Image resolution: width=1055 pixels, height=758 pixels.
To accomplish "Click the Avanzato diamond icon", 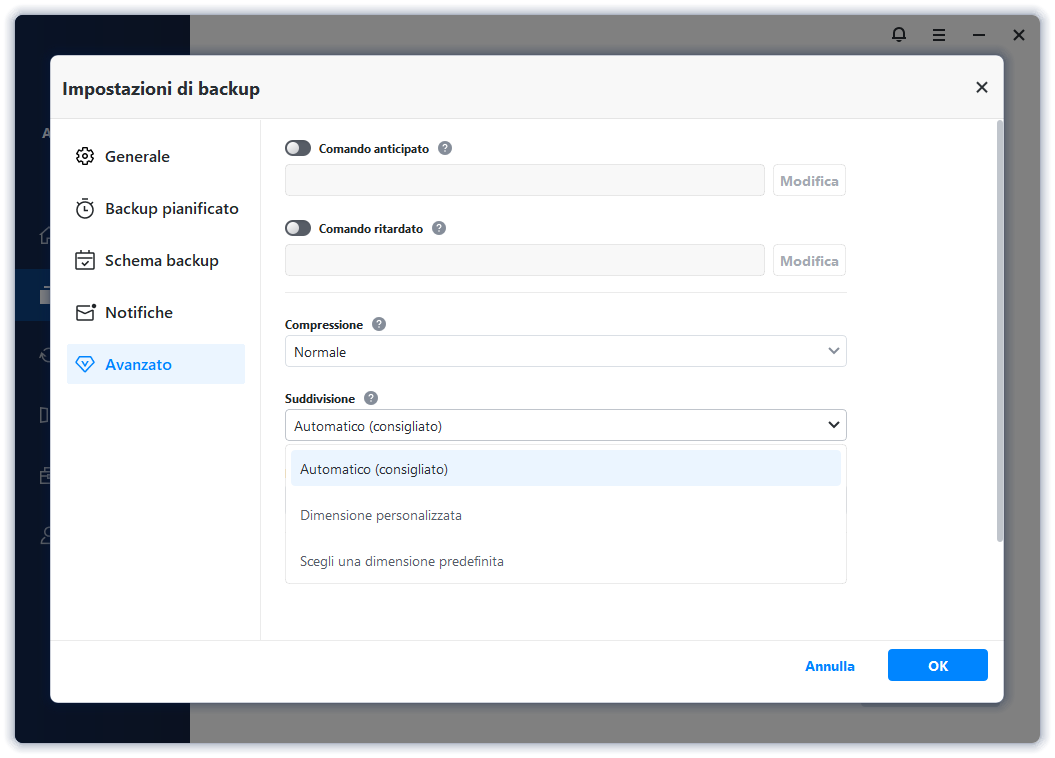I will [x=85, y=365].
